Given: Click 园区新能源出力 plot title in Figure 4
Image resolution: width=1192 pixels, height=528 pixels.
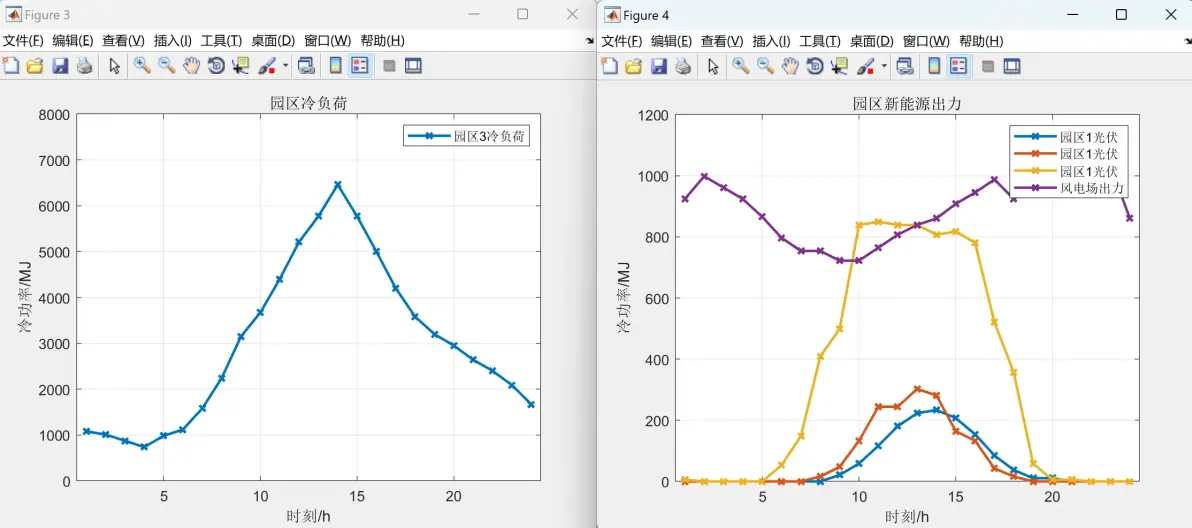Looking at the screenshot, I should coord(907,105).
